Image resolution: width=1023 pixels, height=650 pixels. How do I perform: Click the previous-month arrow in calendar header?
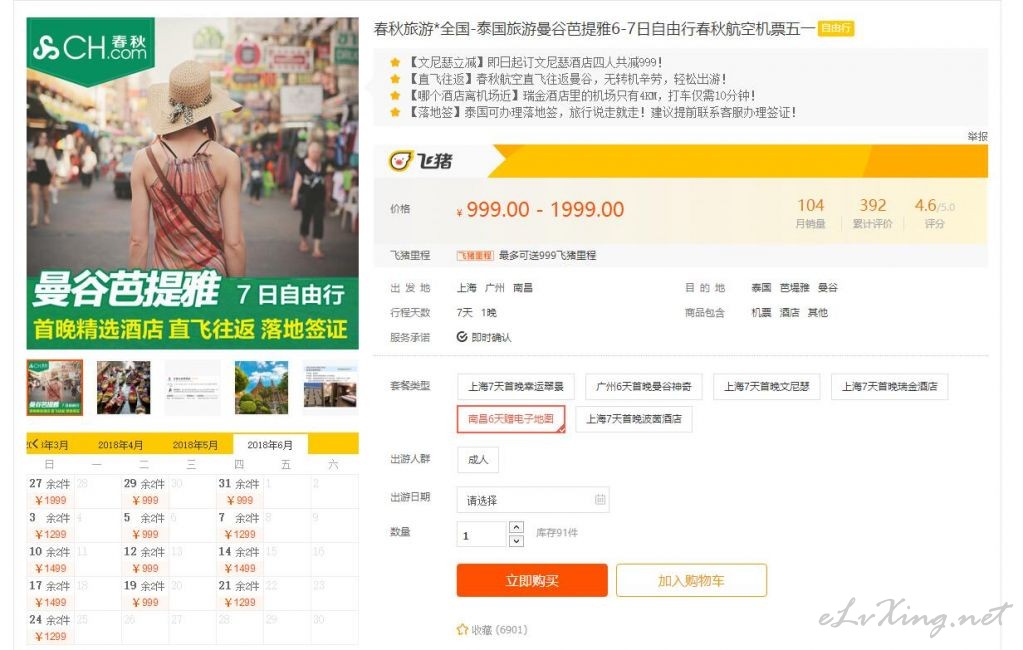[x=33, y=444]
